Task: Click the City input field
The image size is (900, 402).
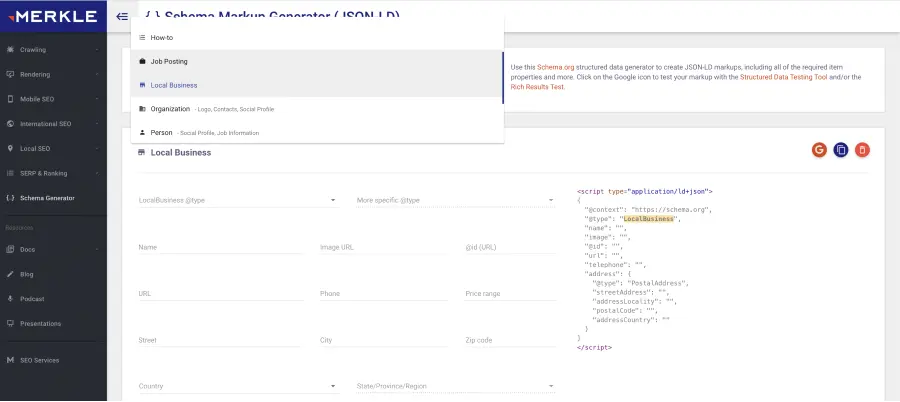Action: pyautogui.click(x=383, y=340)
